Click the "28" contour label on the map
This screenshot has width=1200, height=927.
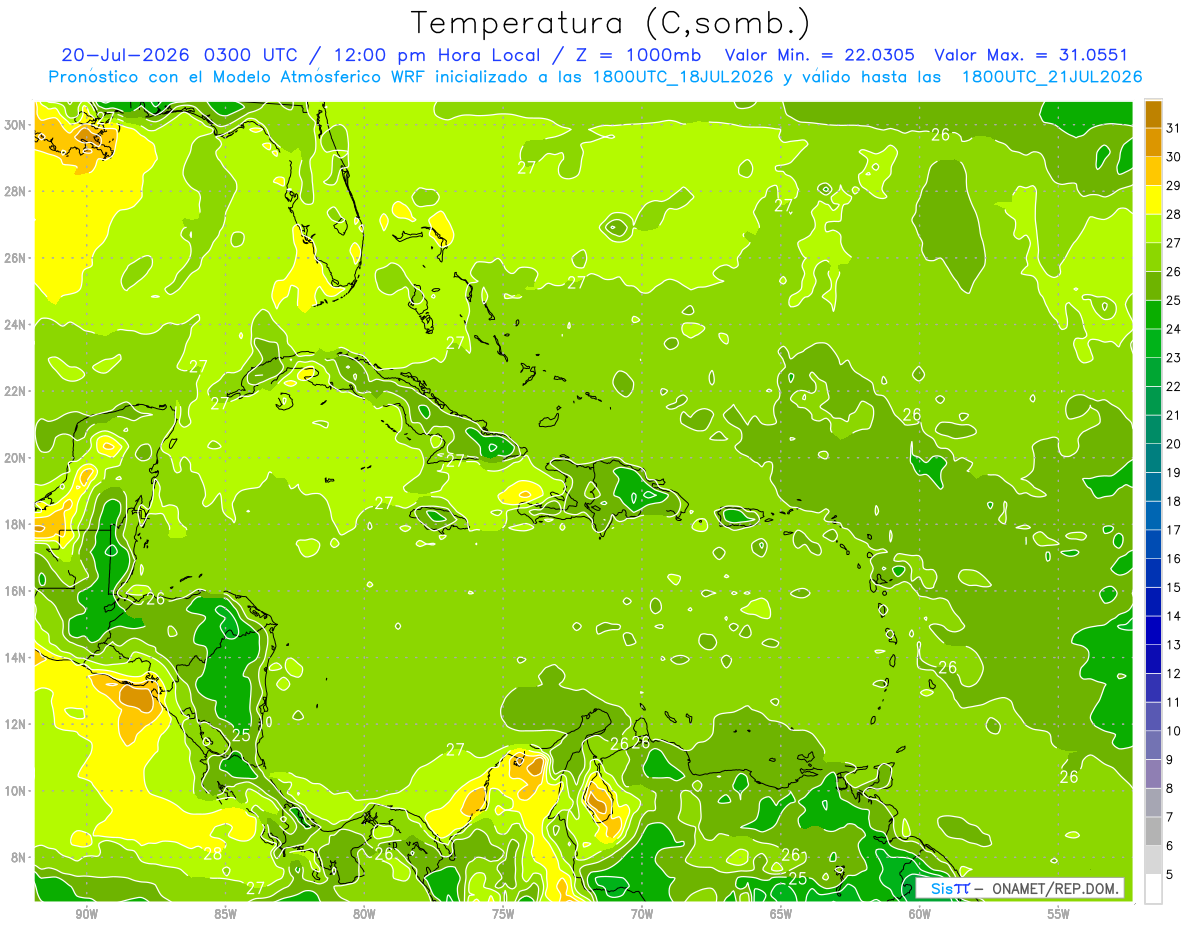pyautogui.click(x=213, y=854)
